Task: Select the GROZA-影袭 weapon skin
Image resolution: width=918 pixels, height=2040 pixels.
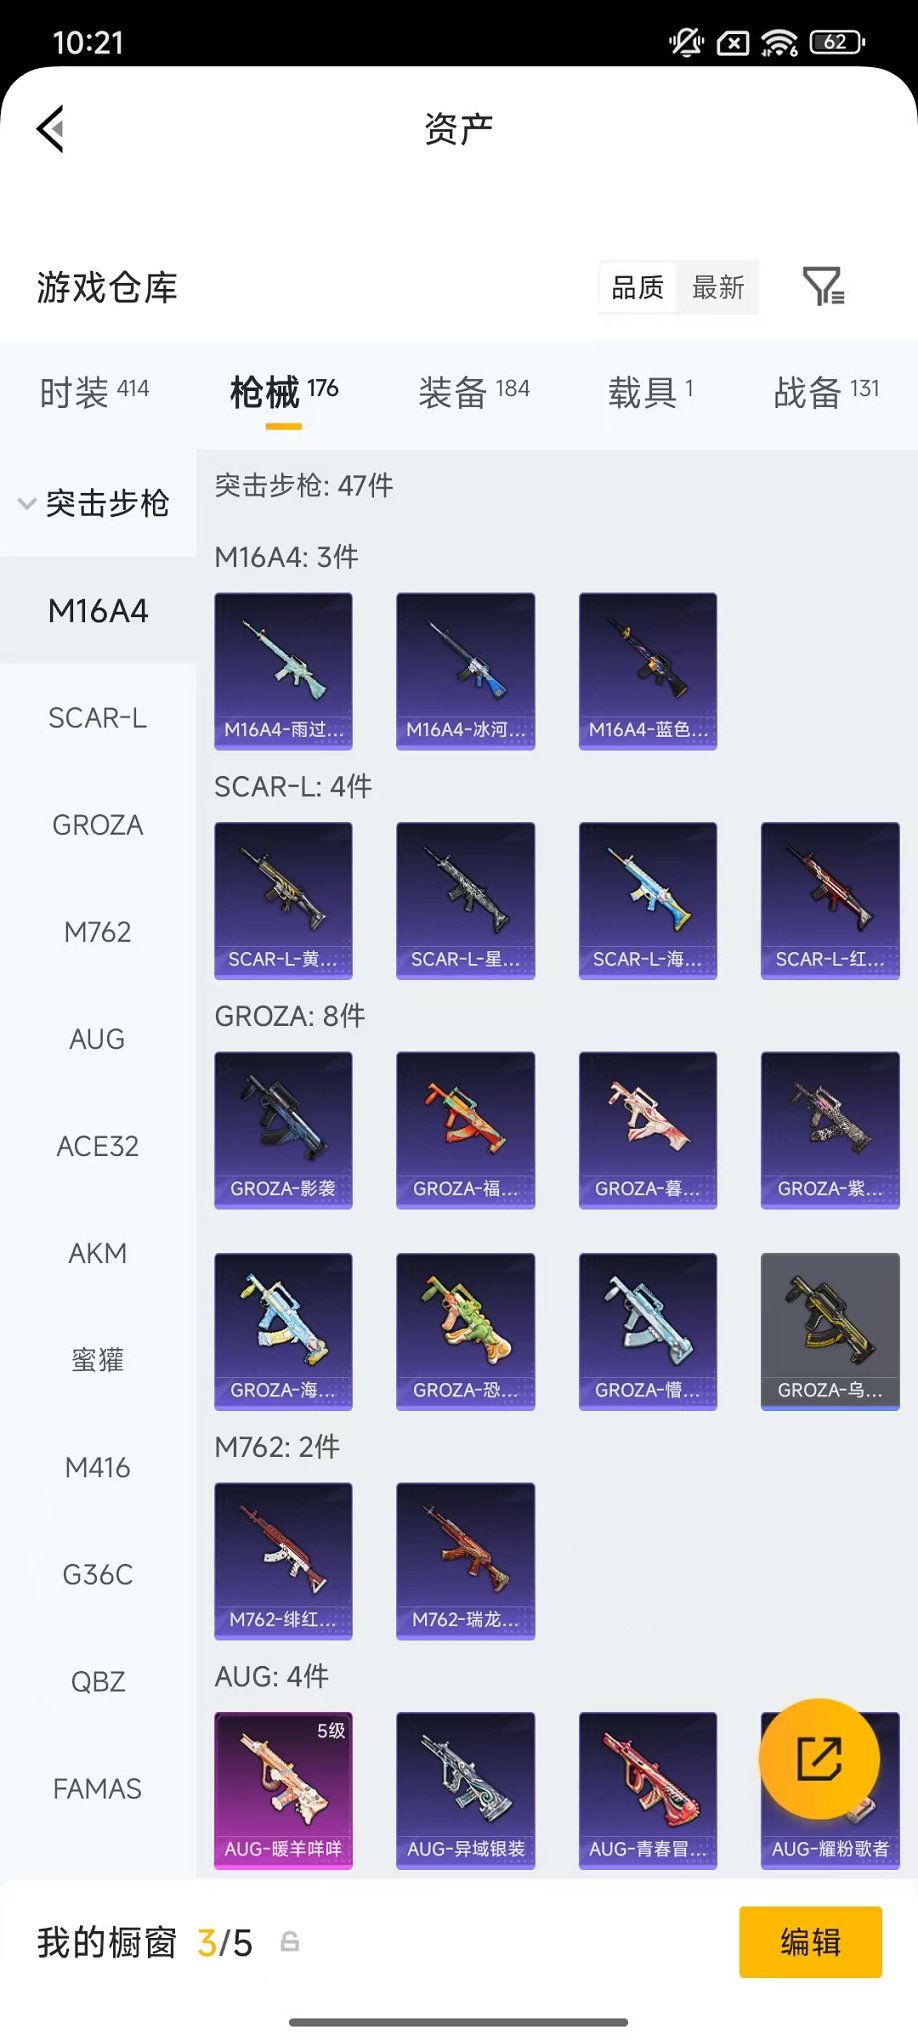Action: [283, 1130]
